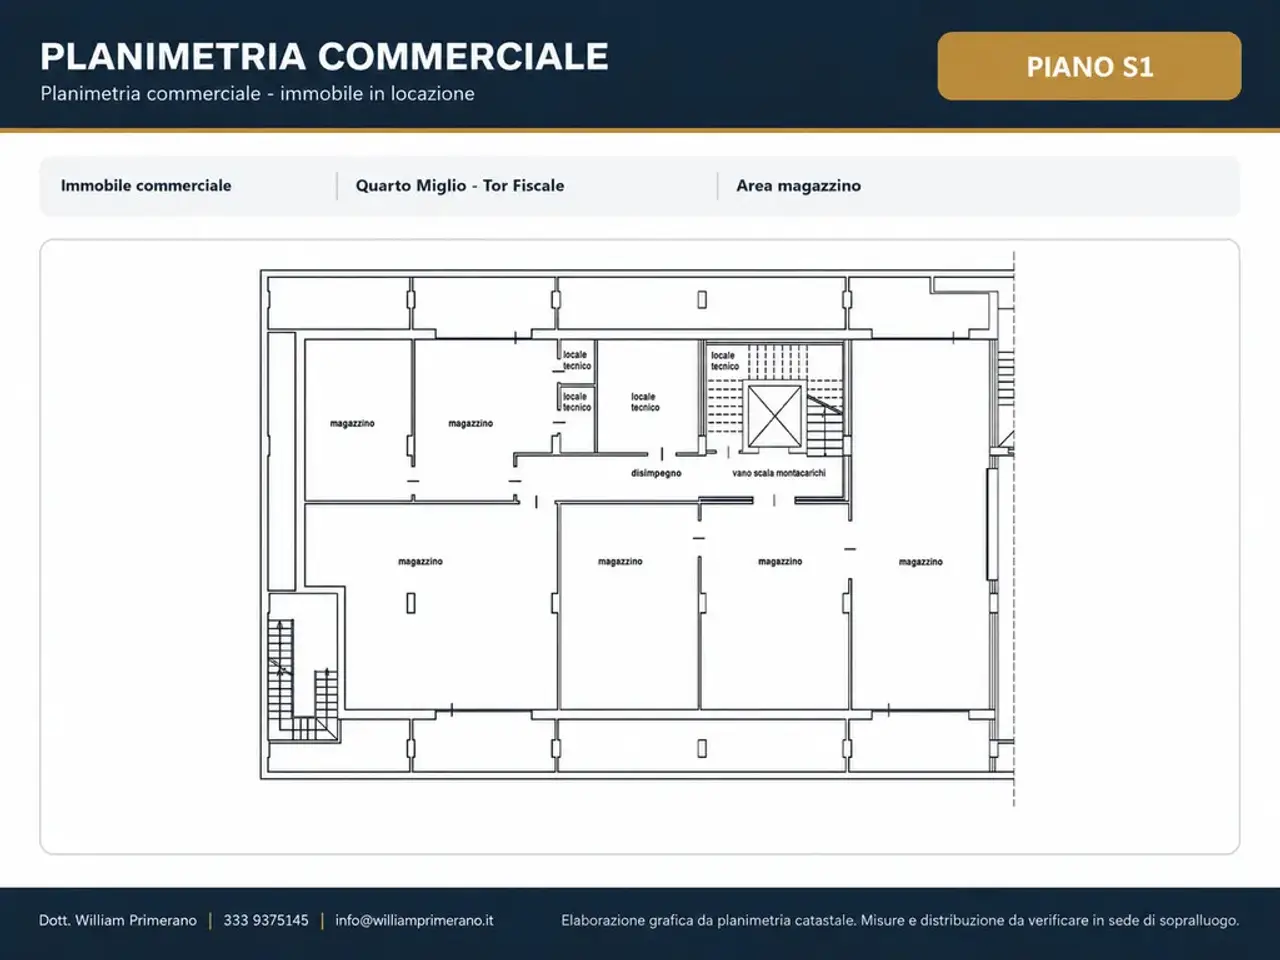
Task: Click "Quarto Miglio - Tor Fiscale" location text
Action: click(x=460, y=185)
